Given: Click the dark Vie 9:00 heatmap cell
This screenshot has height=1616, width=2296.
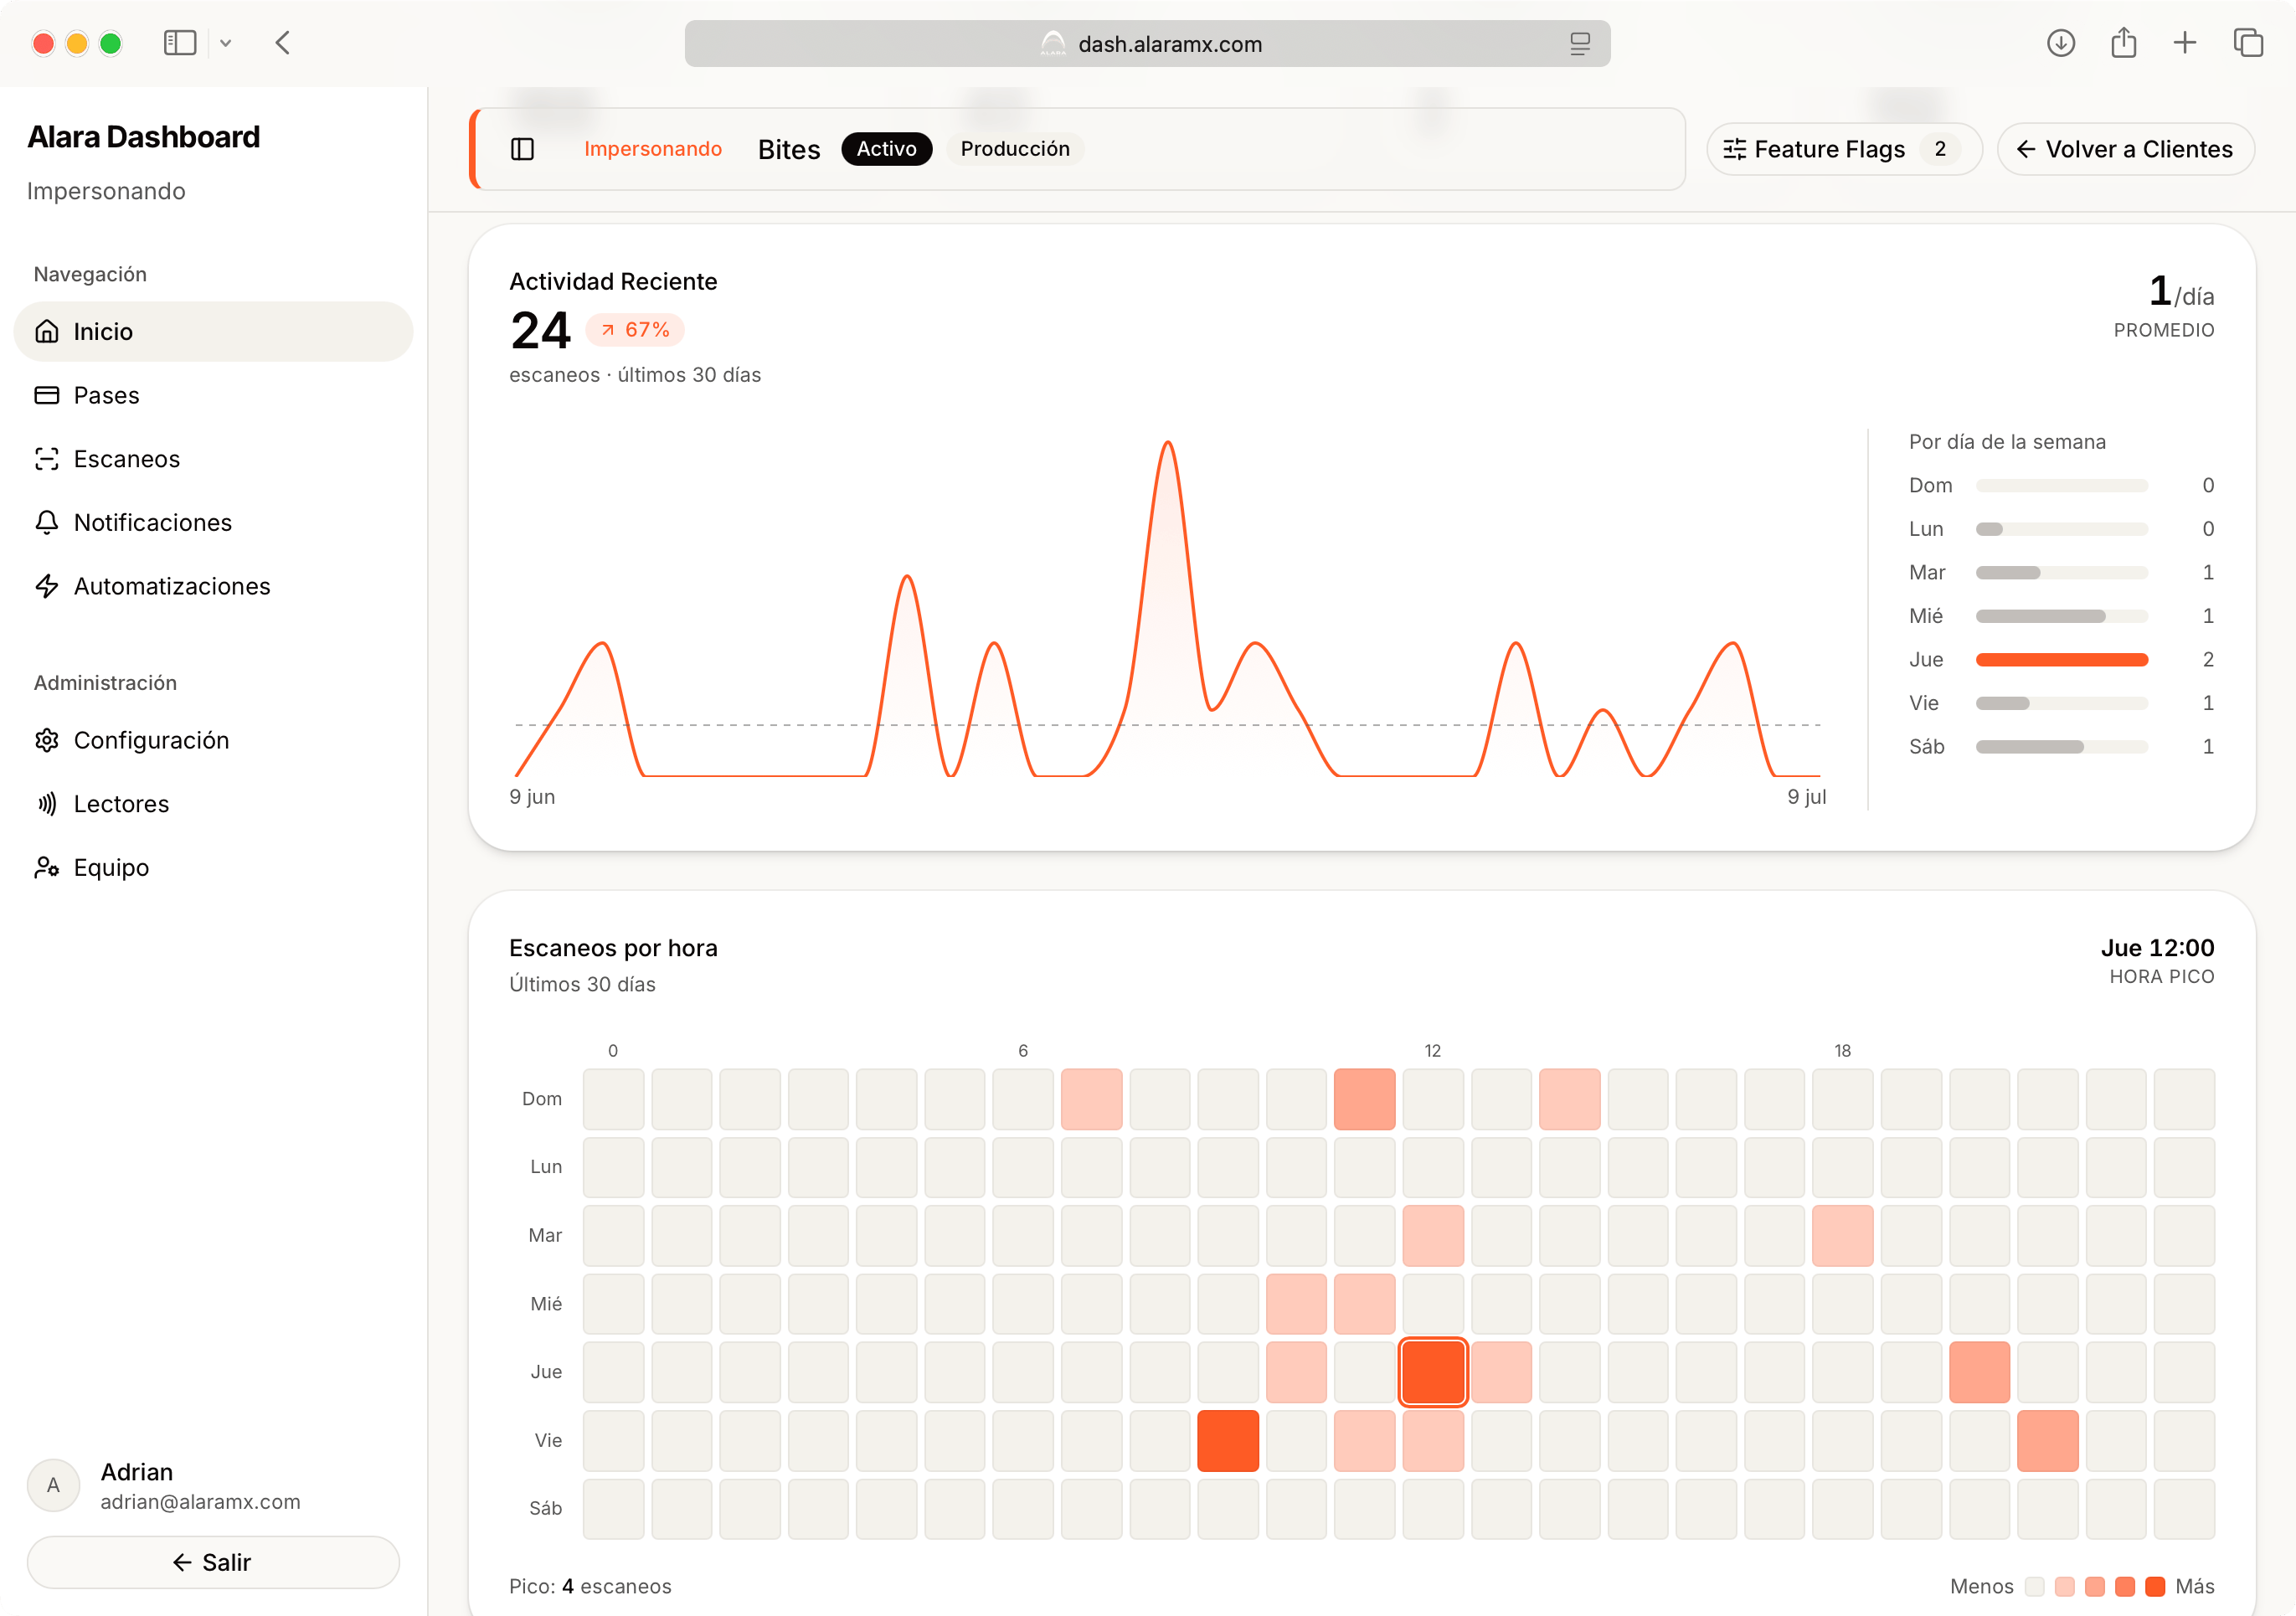Looking at the screenshot, I should point(1228,1440).
